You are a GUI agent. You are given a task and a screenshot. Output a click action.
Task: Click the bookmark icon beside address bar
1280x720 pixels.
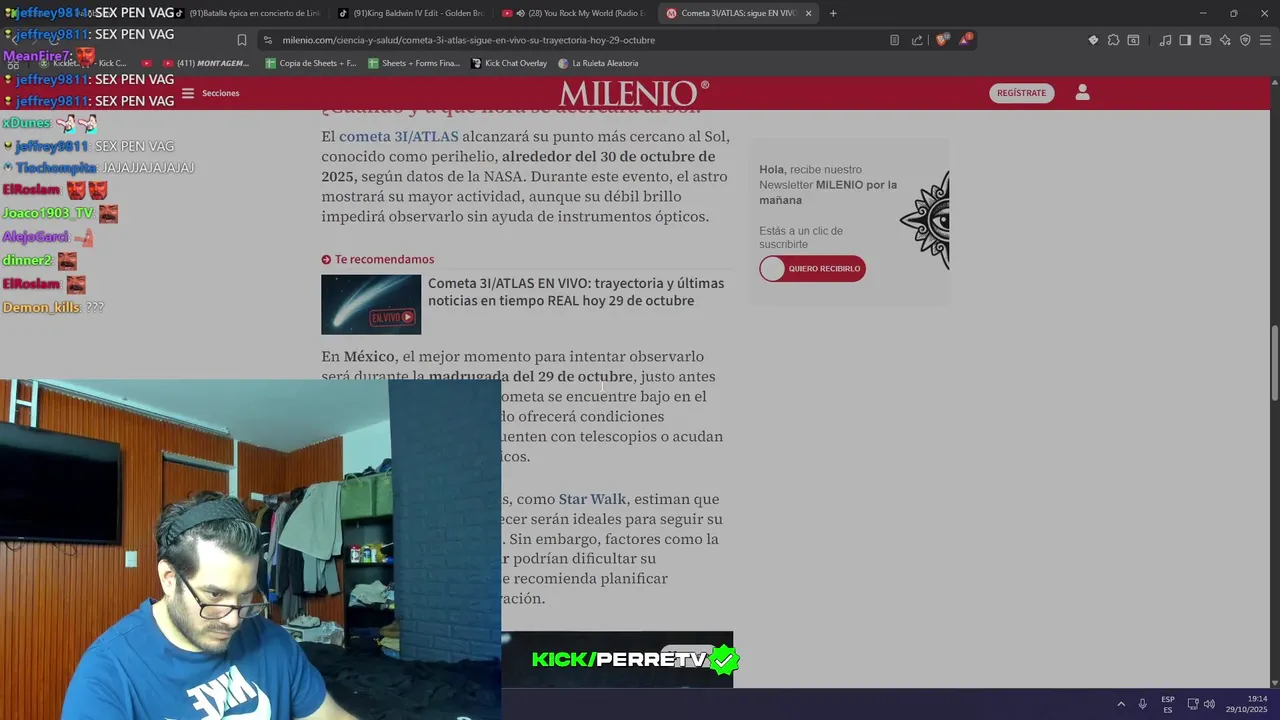pos(242,40)
